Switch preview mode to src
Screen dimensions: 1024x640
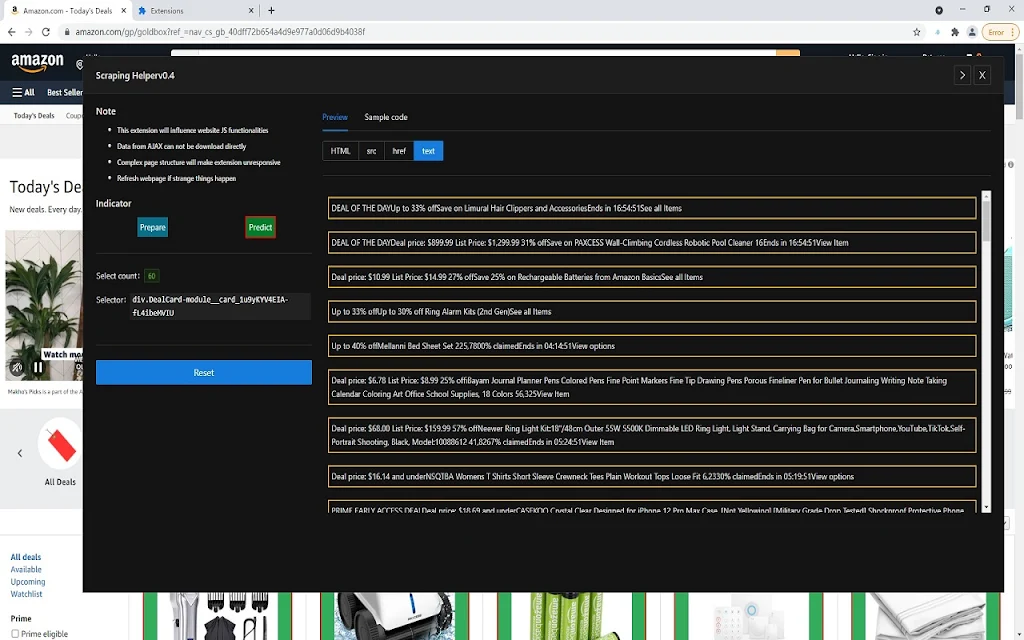pos(371,151)
